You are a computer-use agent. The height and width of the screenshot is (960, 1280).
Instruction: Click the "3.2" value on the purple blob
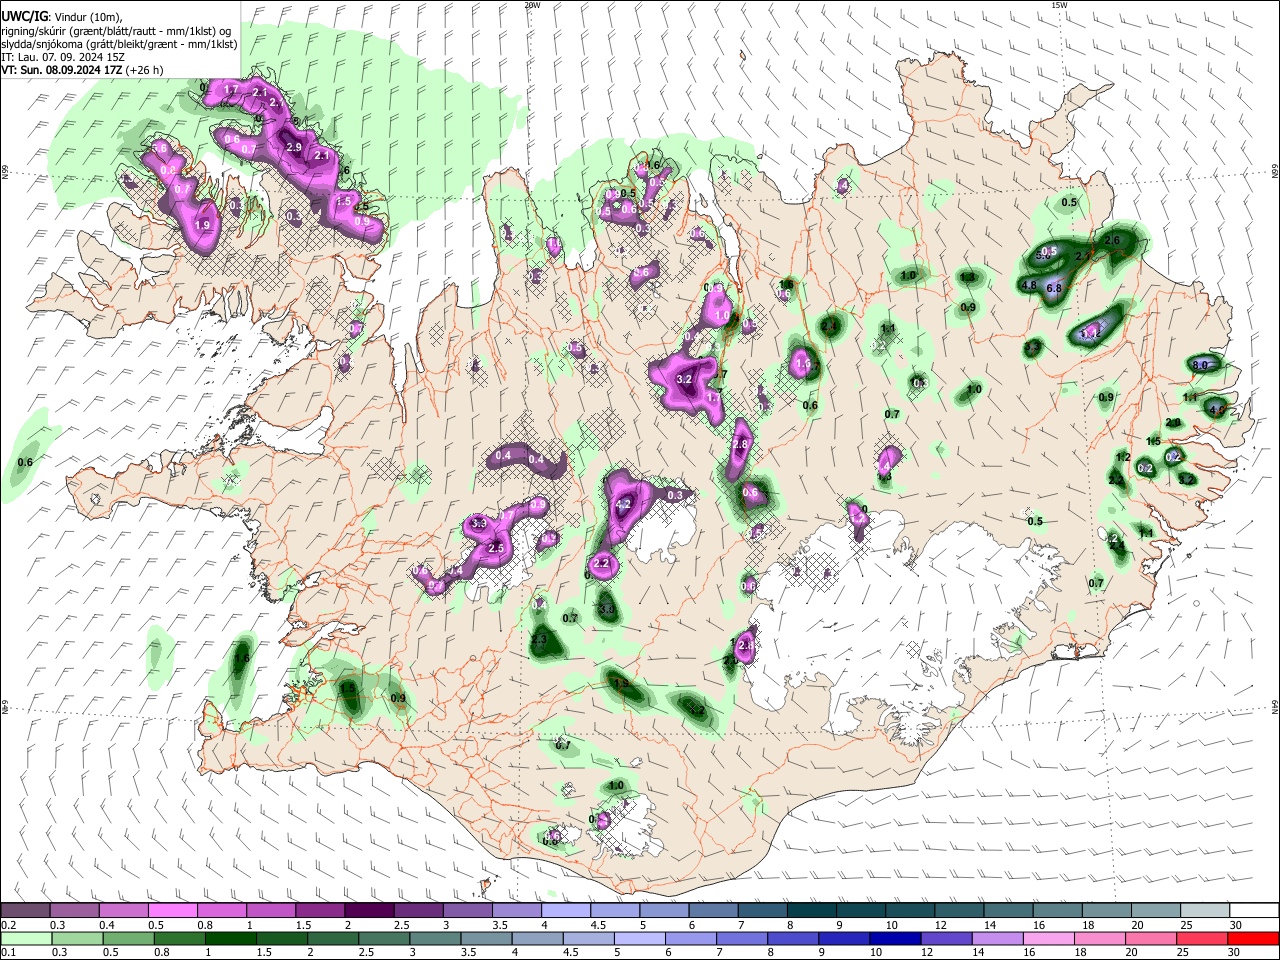(685, 380)
